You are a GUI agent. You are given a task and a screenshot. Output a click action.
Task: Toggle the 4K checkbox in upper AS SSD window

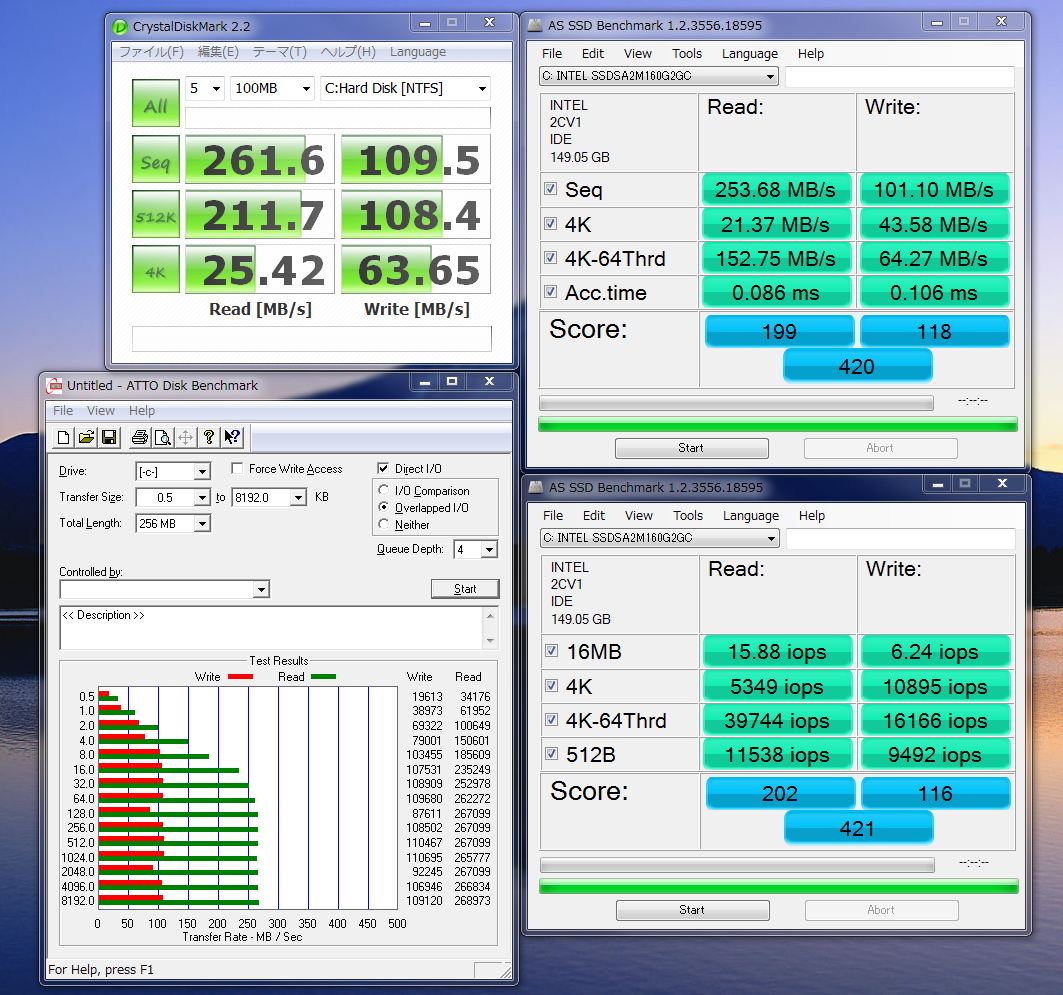550,223
